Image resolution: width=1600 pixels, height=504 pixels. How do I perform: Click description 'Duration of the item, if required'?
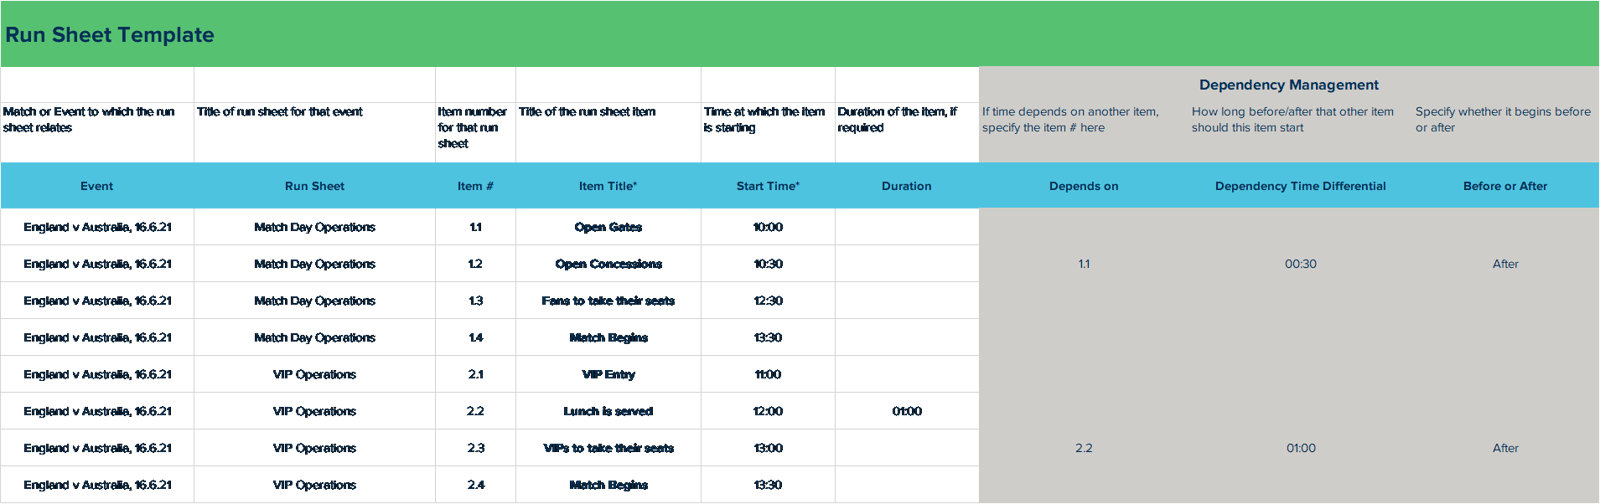[897, 120]
